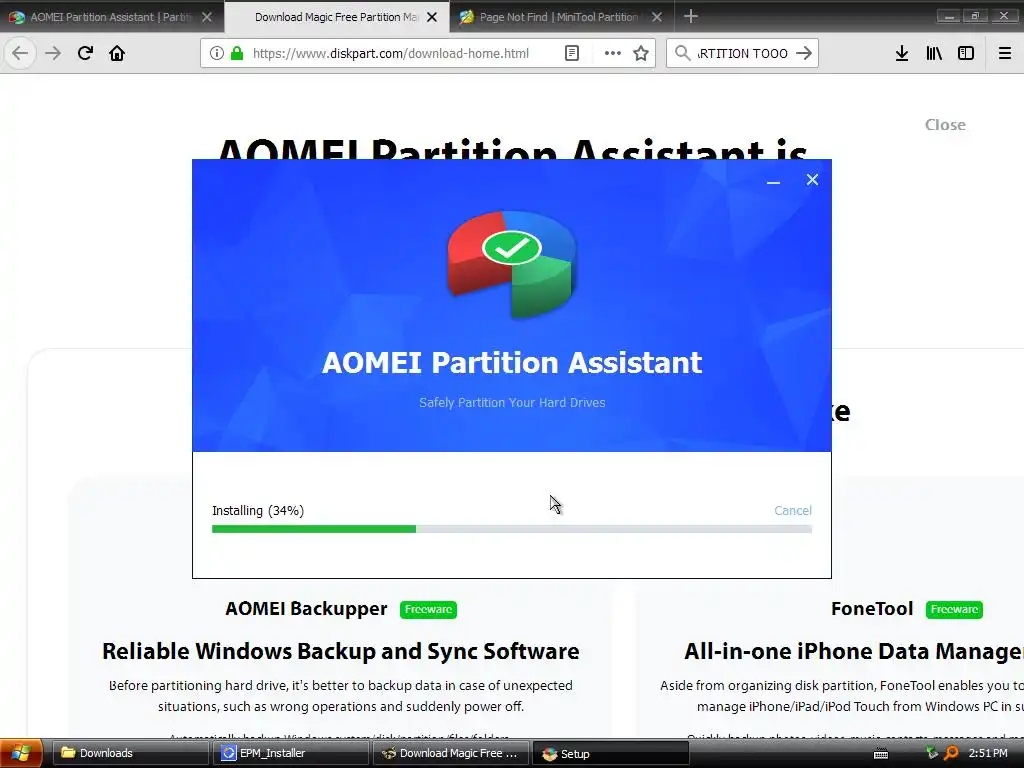The image size is (1024, 768).
Task: Click Freeware badge next to AOMEI Backupper
Action: 428,609
